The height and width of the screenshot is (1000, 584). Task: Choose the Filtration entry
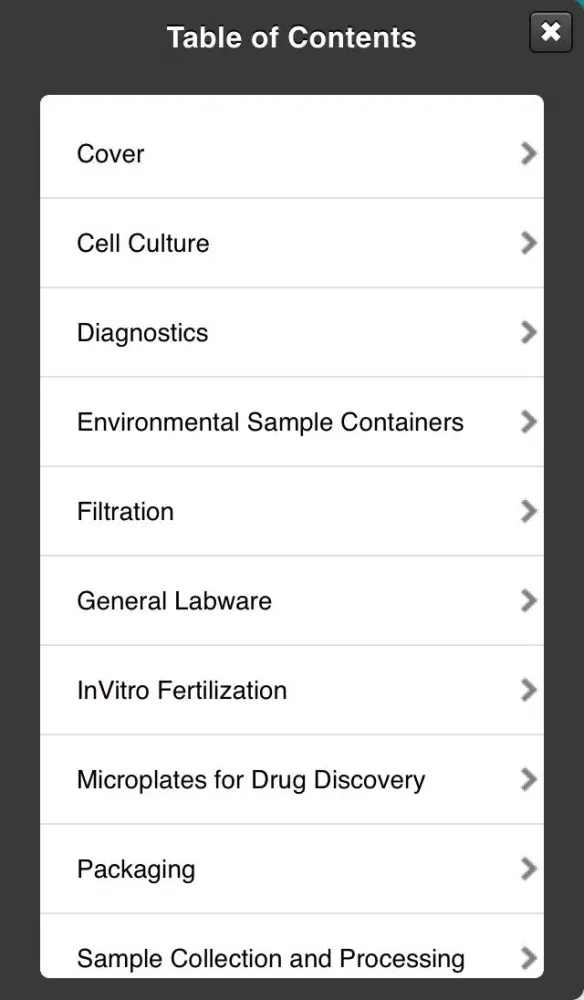[292, 511]
